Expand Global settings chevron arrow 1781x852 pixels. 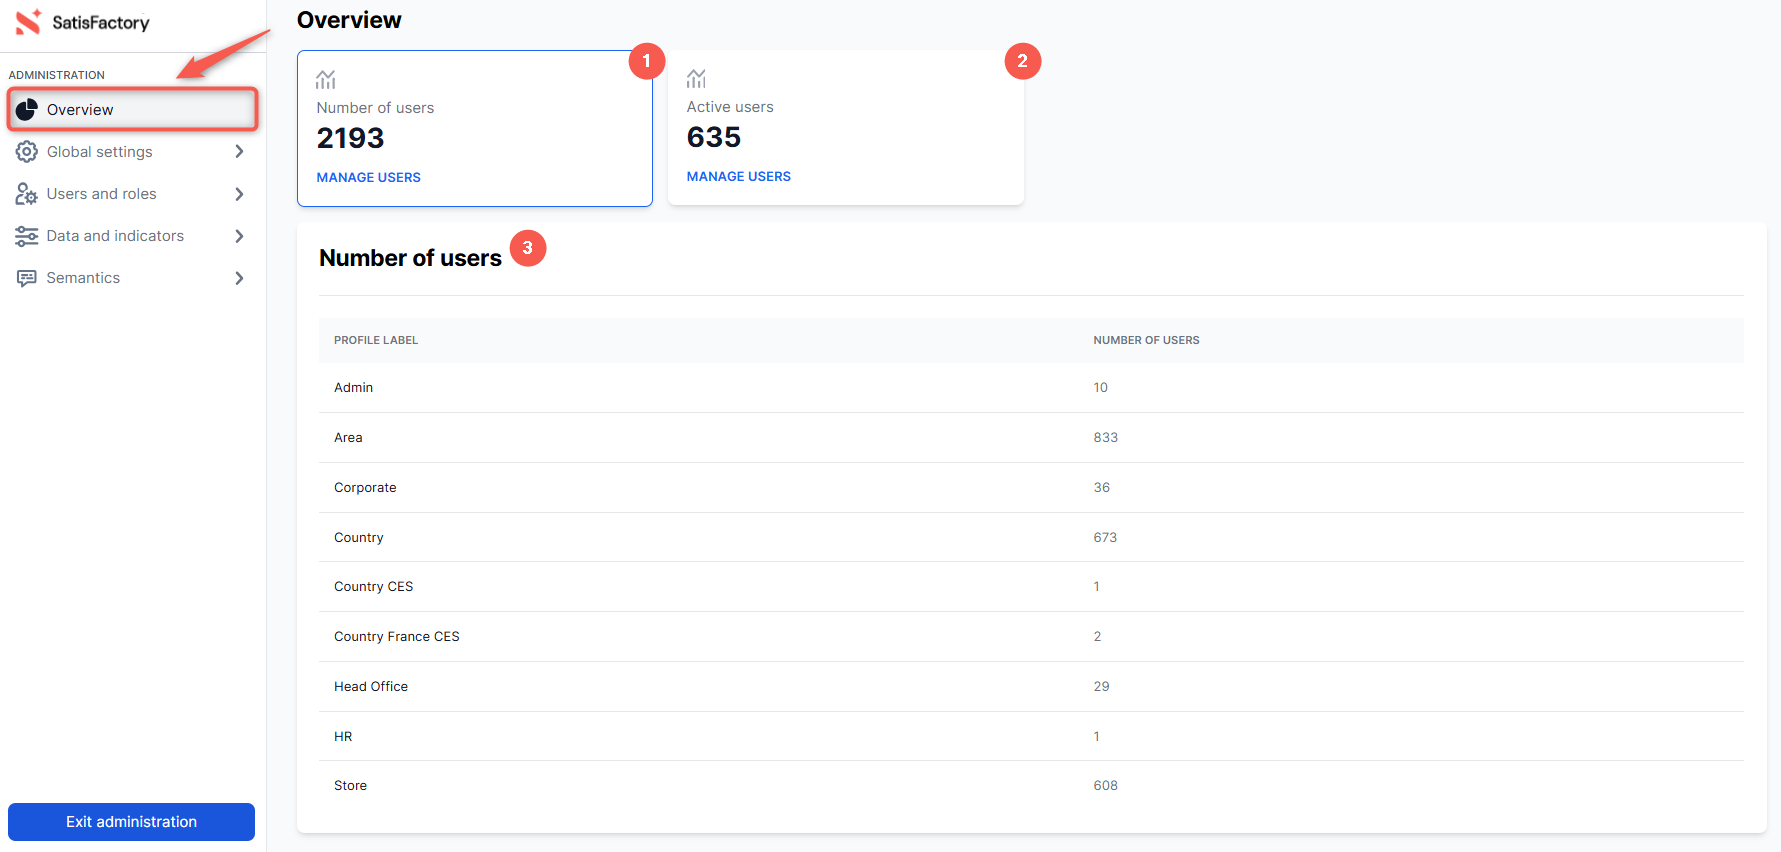(x=239, y=152)
